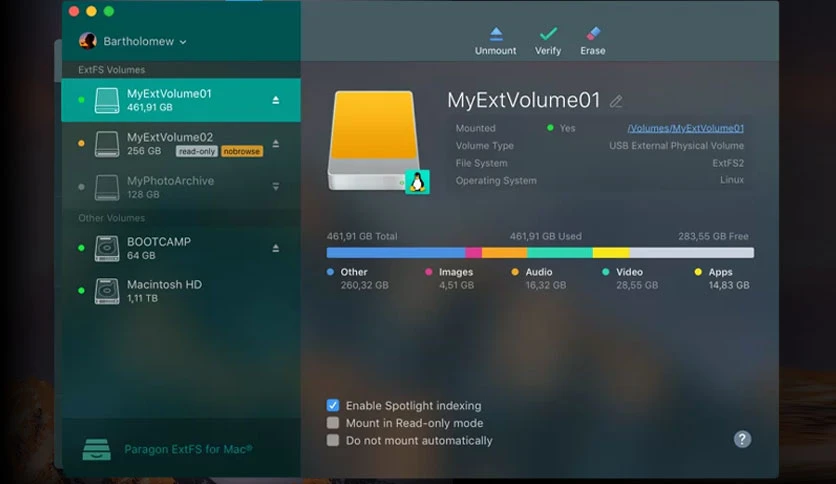
Task: Click the yellow Apps segment of usage bar
Action: 611,253
